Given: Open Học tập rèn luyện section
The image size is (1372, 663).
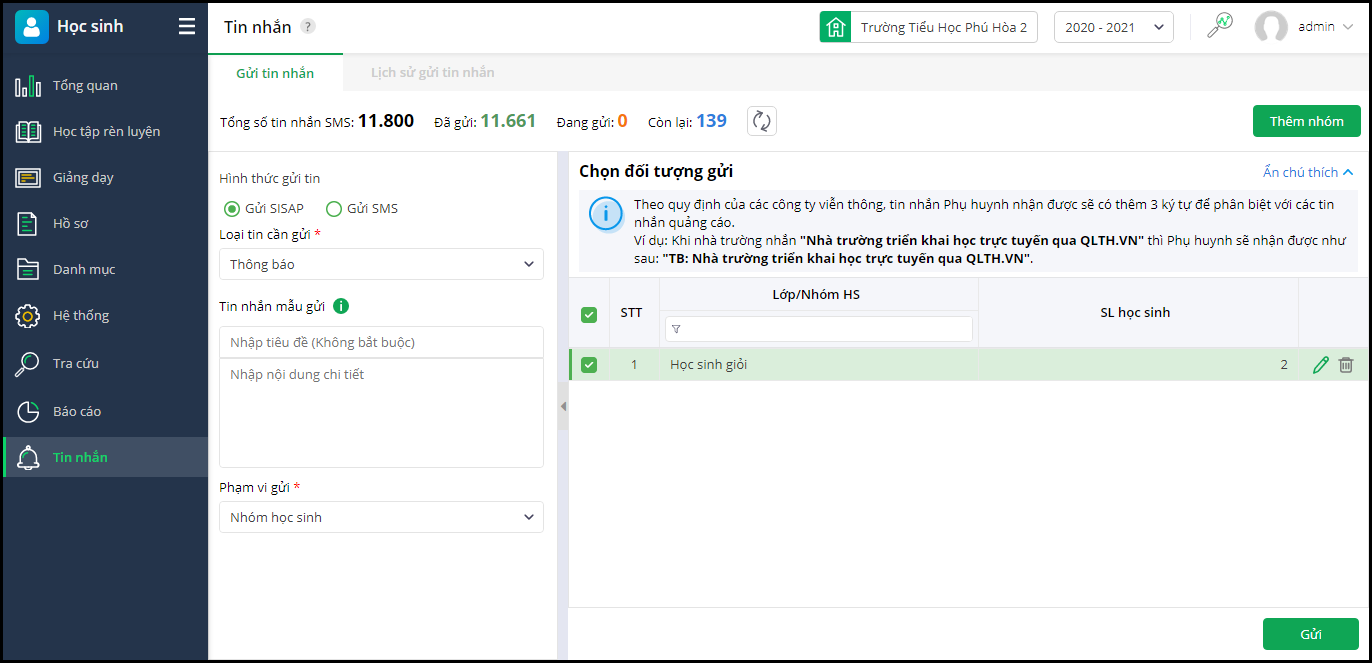Looking at the screenshot, I should click(105, 131).
